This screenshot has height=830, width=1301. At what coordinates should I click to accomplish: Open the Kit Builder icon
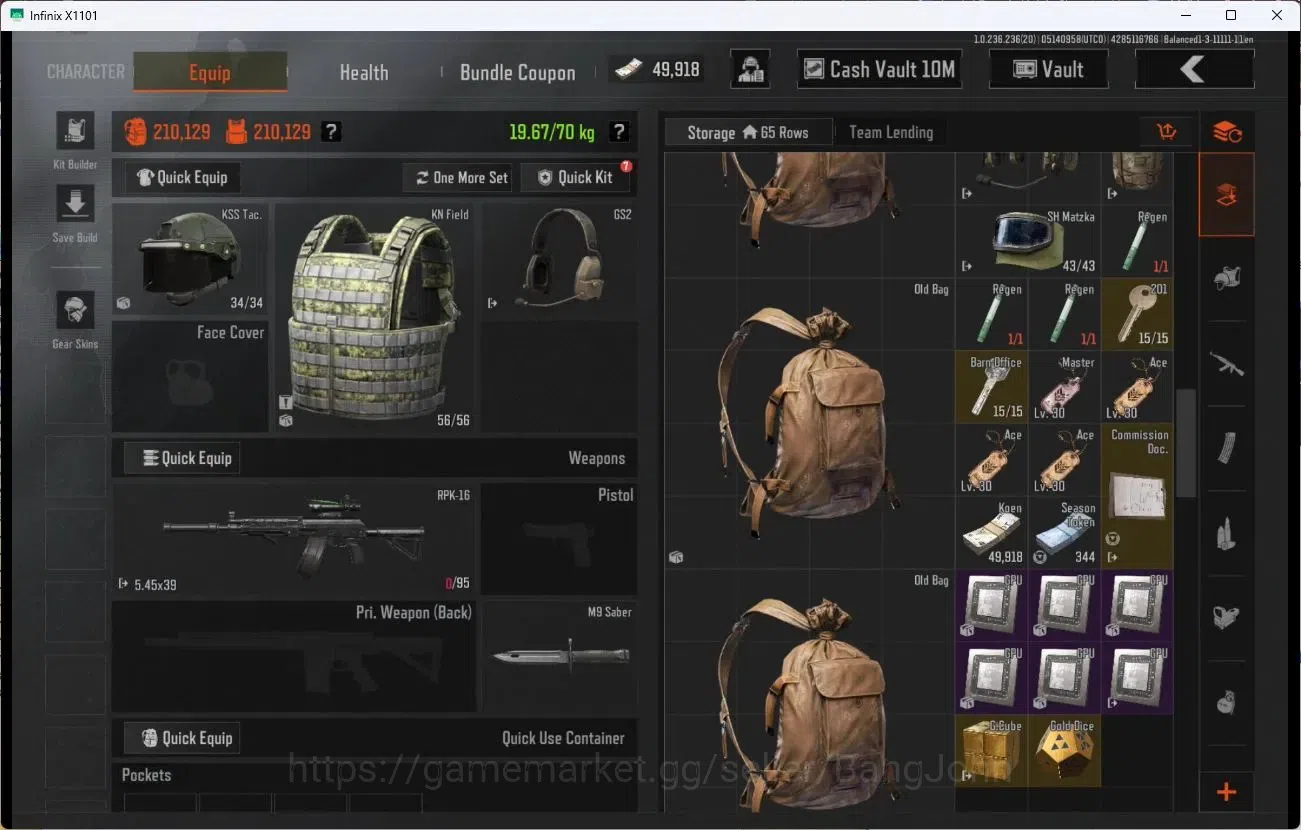click(75, 131)
